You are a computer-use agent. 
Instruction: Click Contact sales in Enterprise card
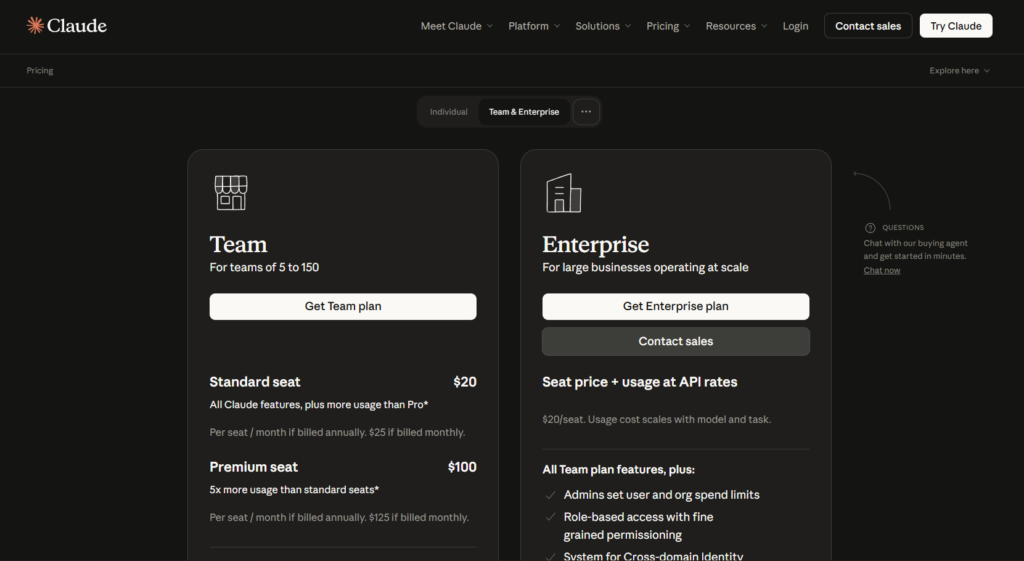pyautogui.click(x=675, y=342)
